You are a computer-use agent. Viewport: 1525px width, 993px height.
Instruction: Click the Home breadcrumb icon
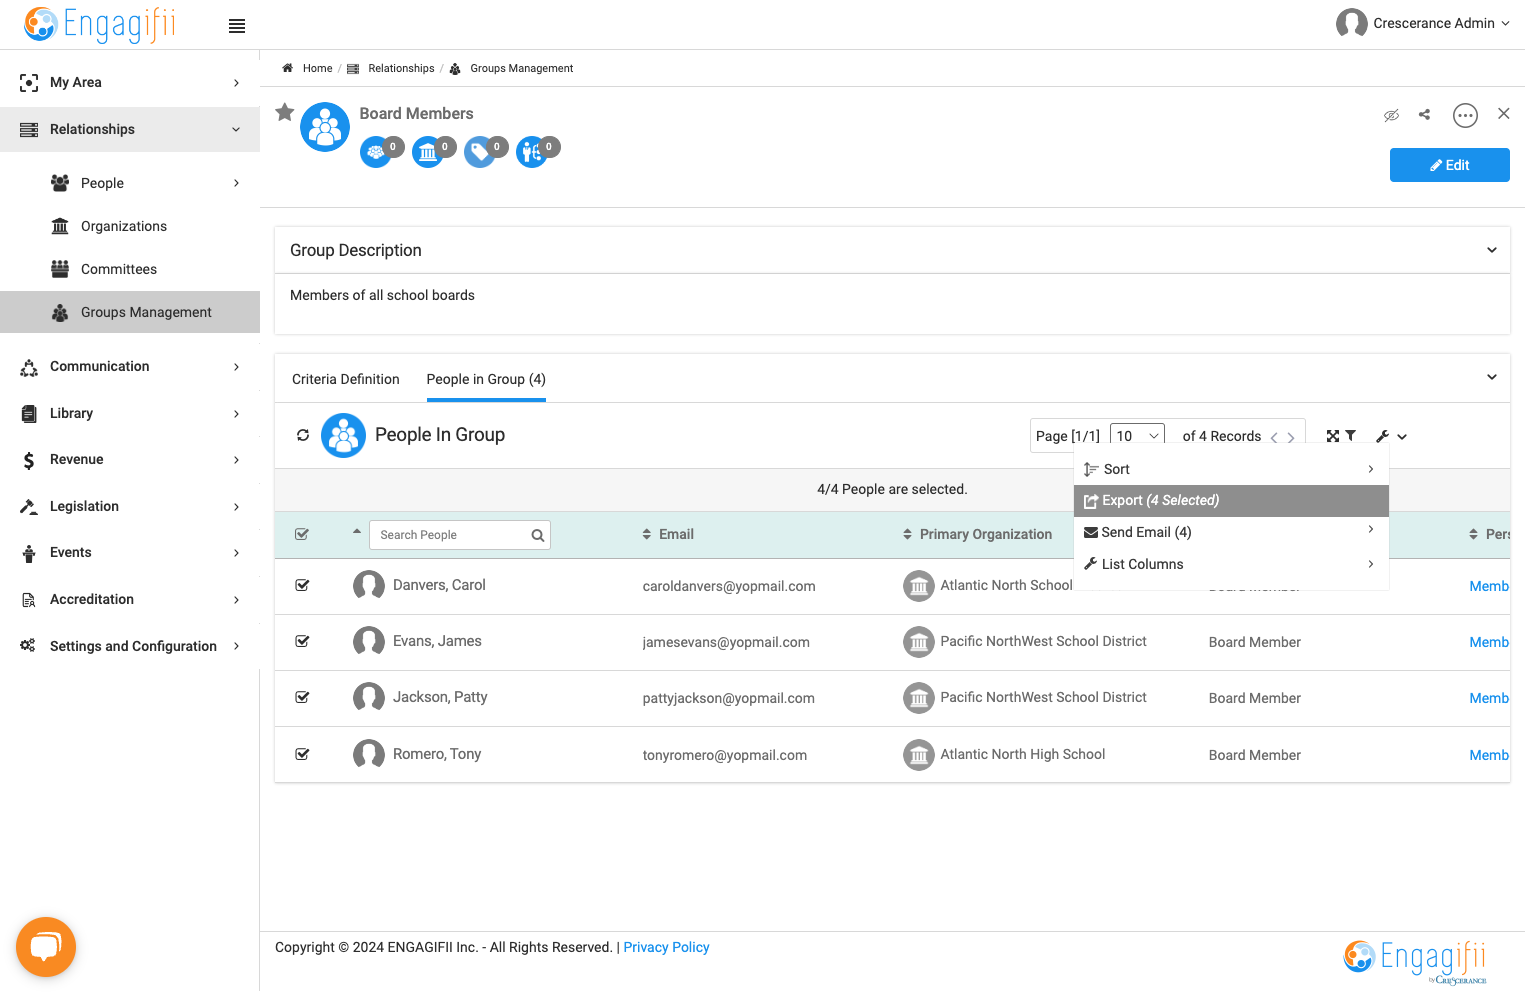point(287,68)
